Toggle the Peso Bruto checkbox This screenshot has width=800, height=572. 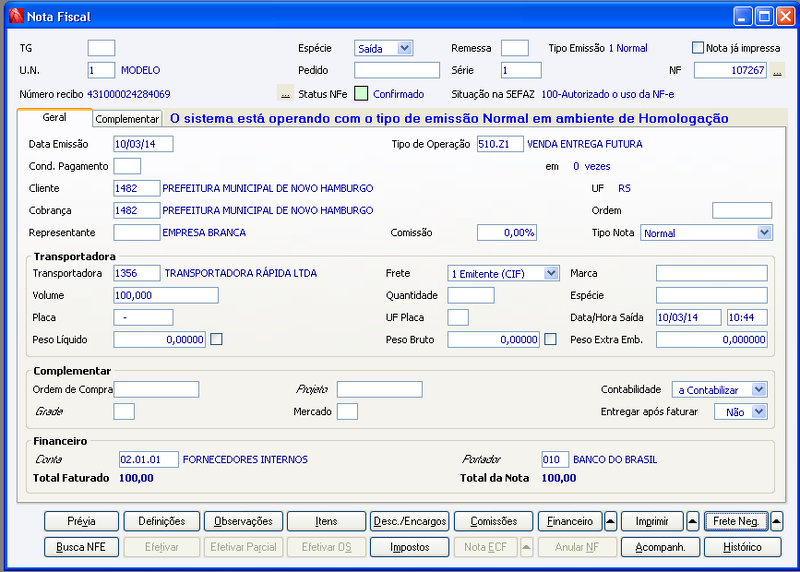[550, 339]
